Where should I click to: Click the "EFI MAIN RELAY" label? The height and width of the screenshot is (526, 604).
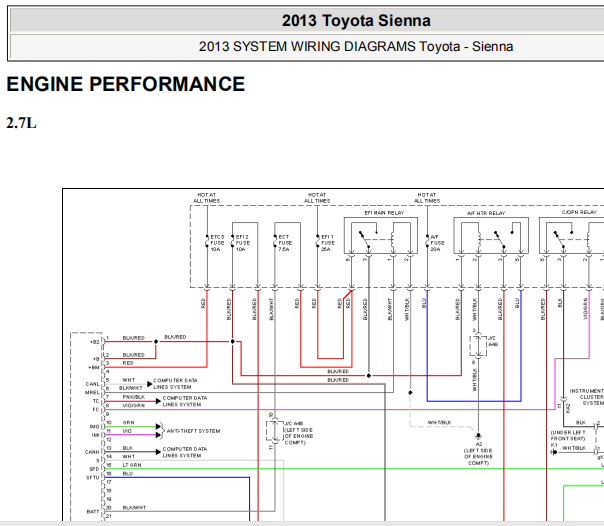click(384, 213)
